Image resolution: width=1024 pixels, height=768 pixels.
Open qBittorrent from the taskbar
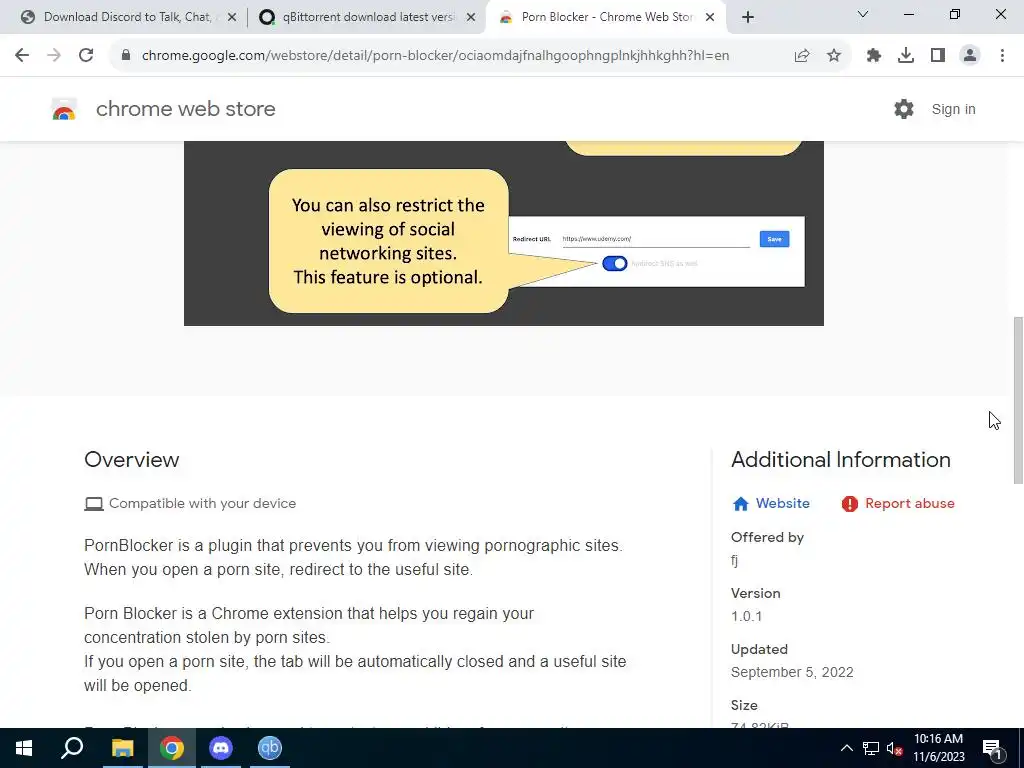[270, 748]
